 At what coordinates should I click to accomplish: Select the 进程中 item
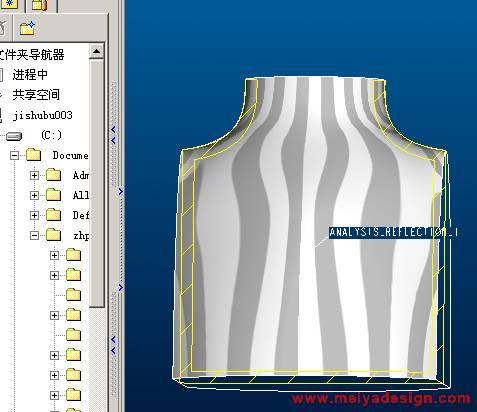click(x=30, y=75)
